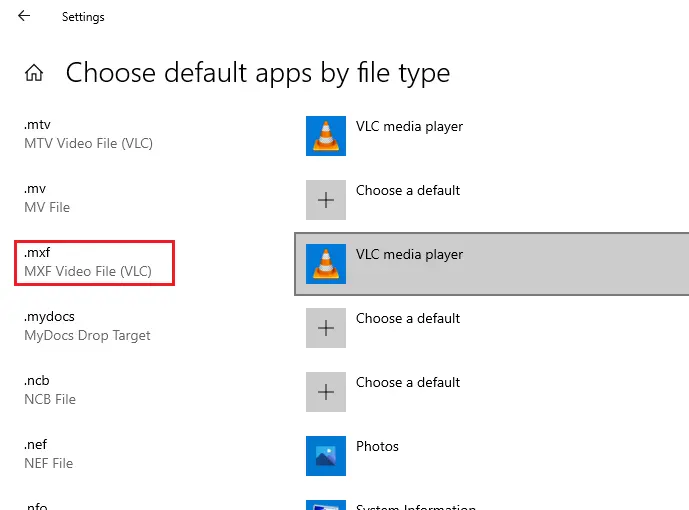
Task: Click the plus icon beside .mv
Action: pos(325,200)
